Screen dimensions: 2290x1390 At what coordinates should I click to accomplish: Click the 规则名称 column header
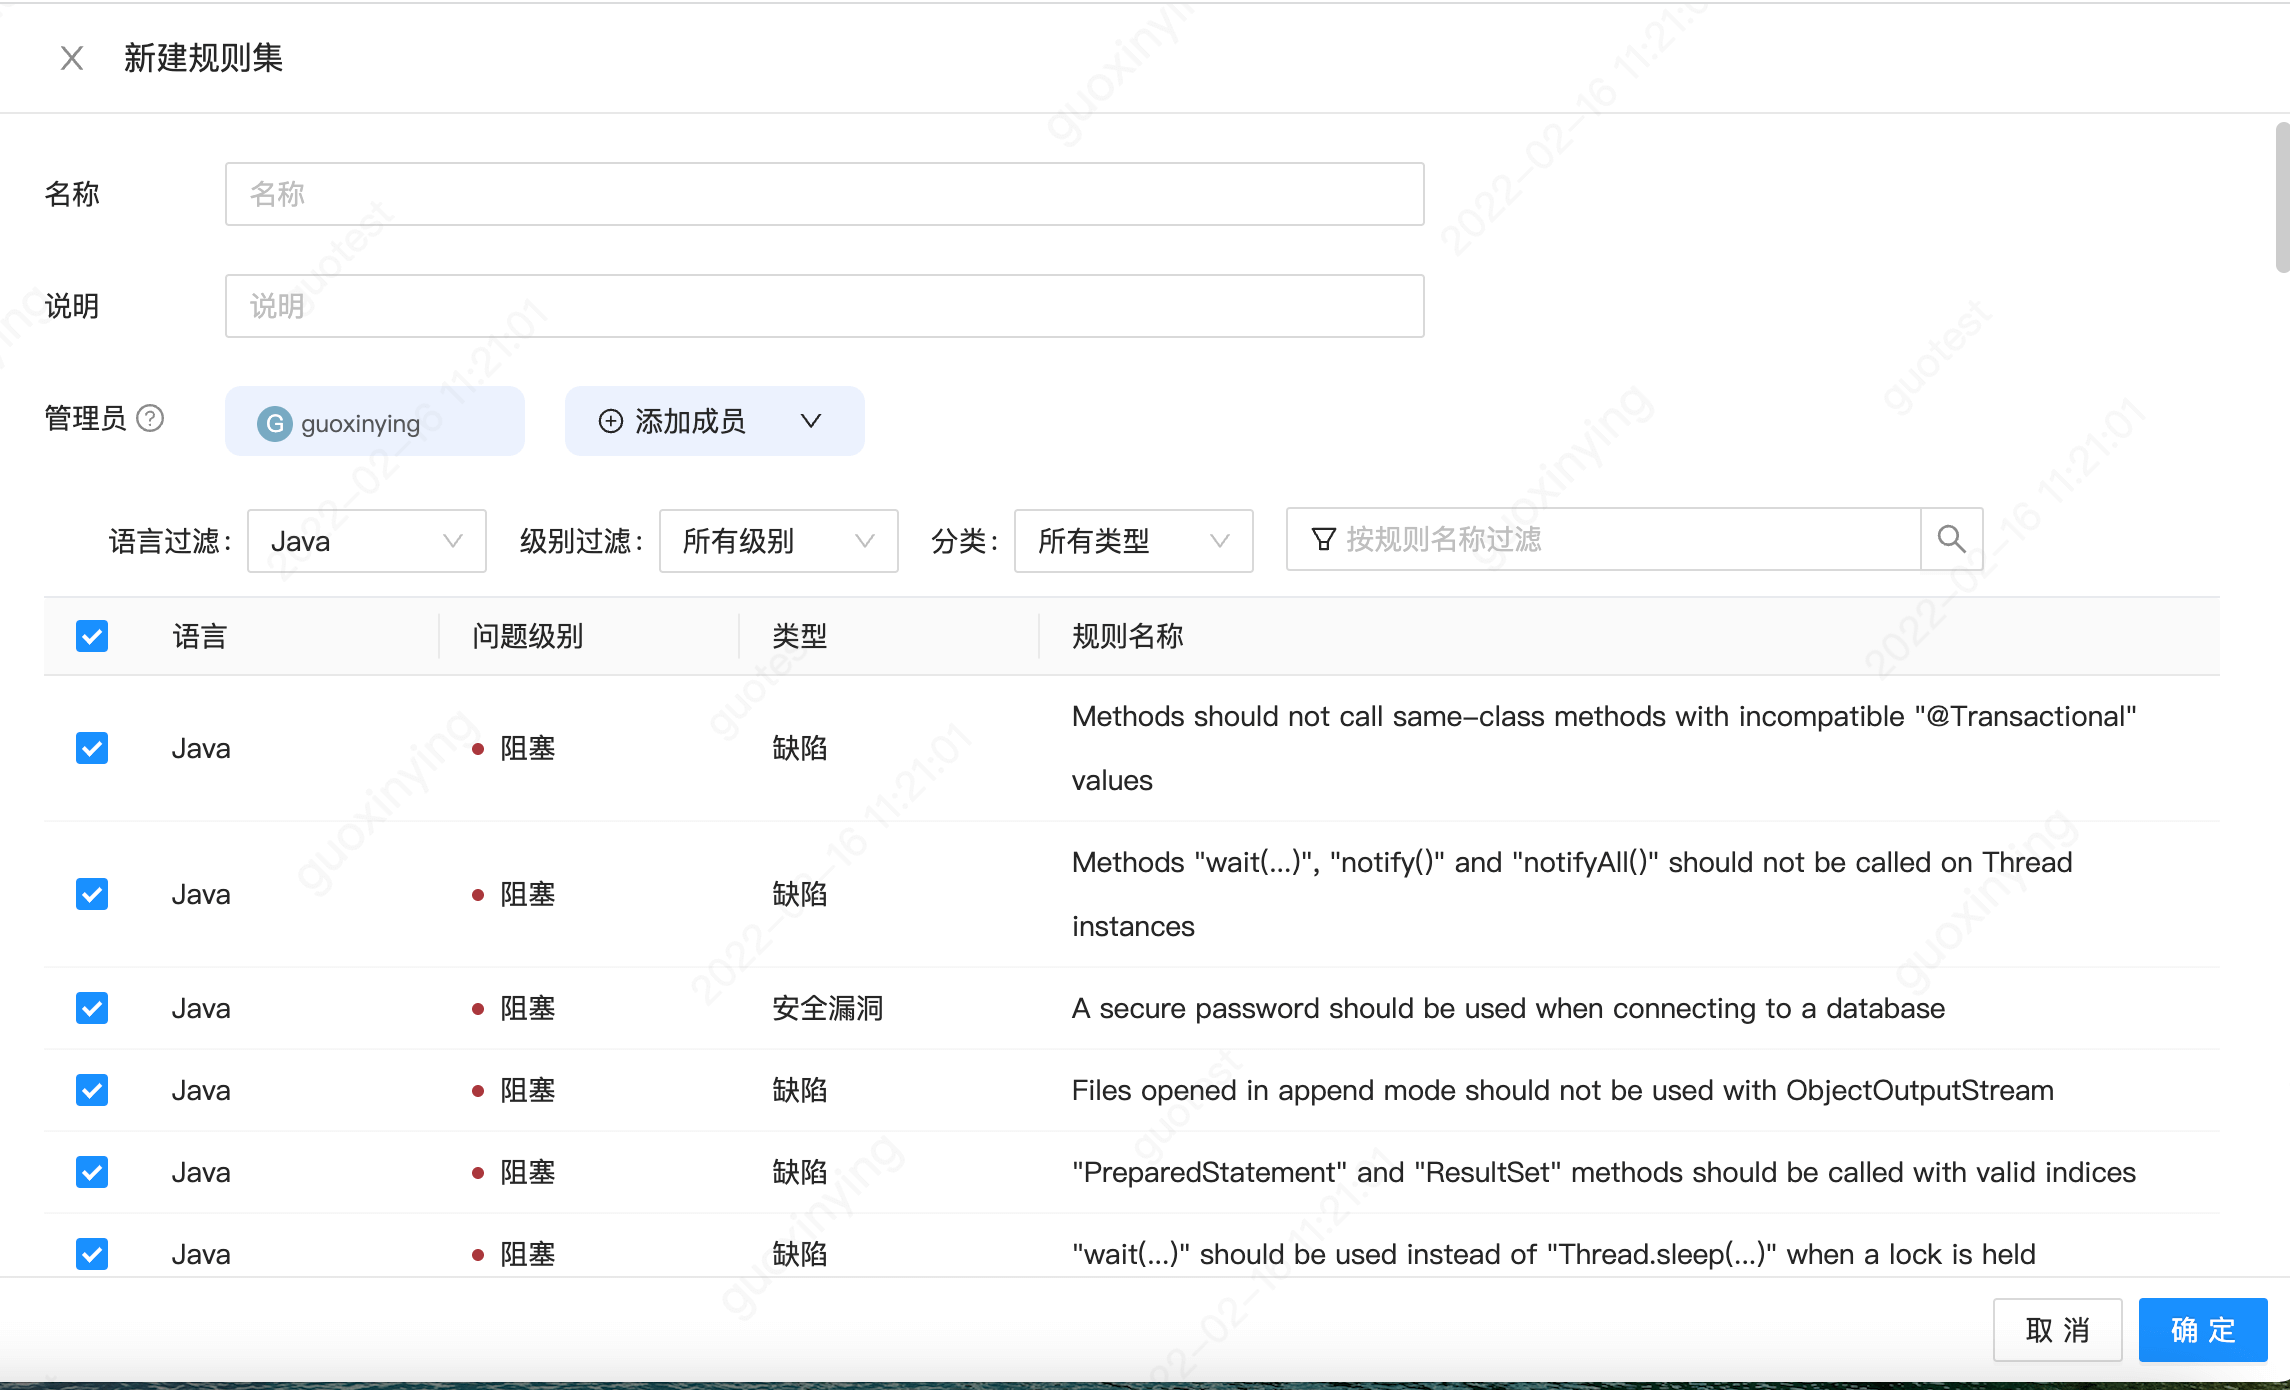(x=1127, y=636)
